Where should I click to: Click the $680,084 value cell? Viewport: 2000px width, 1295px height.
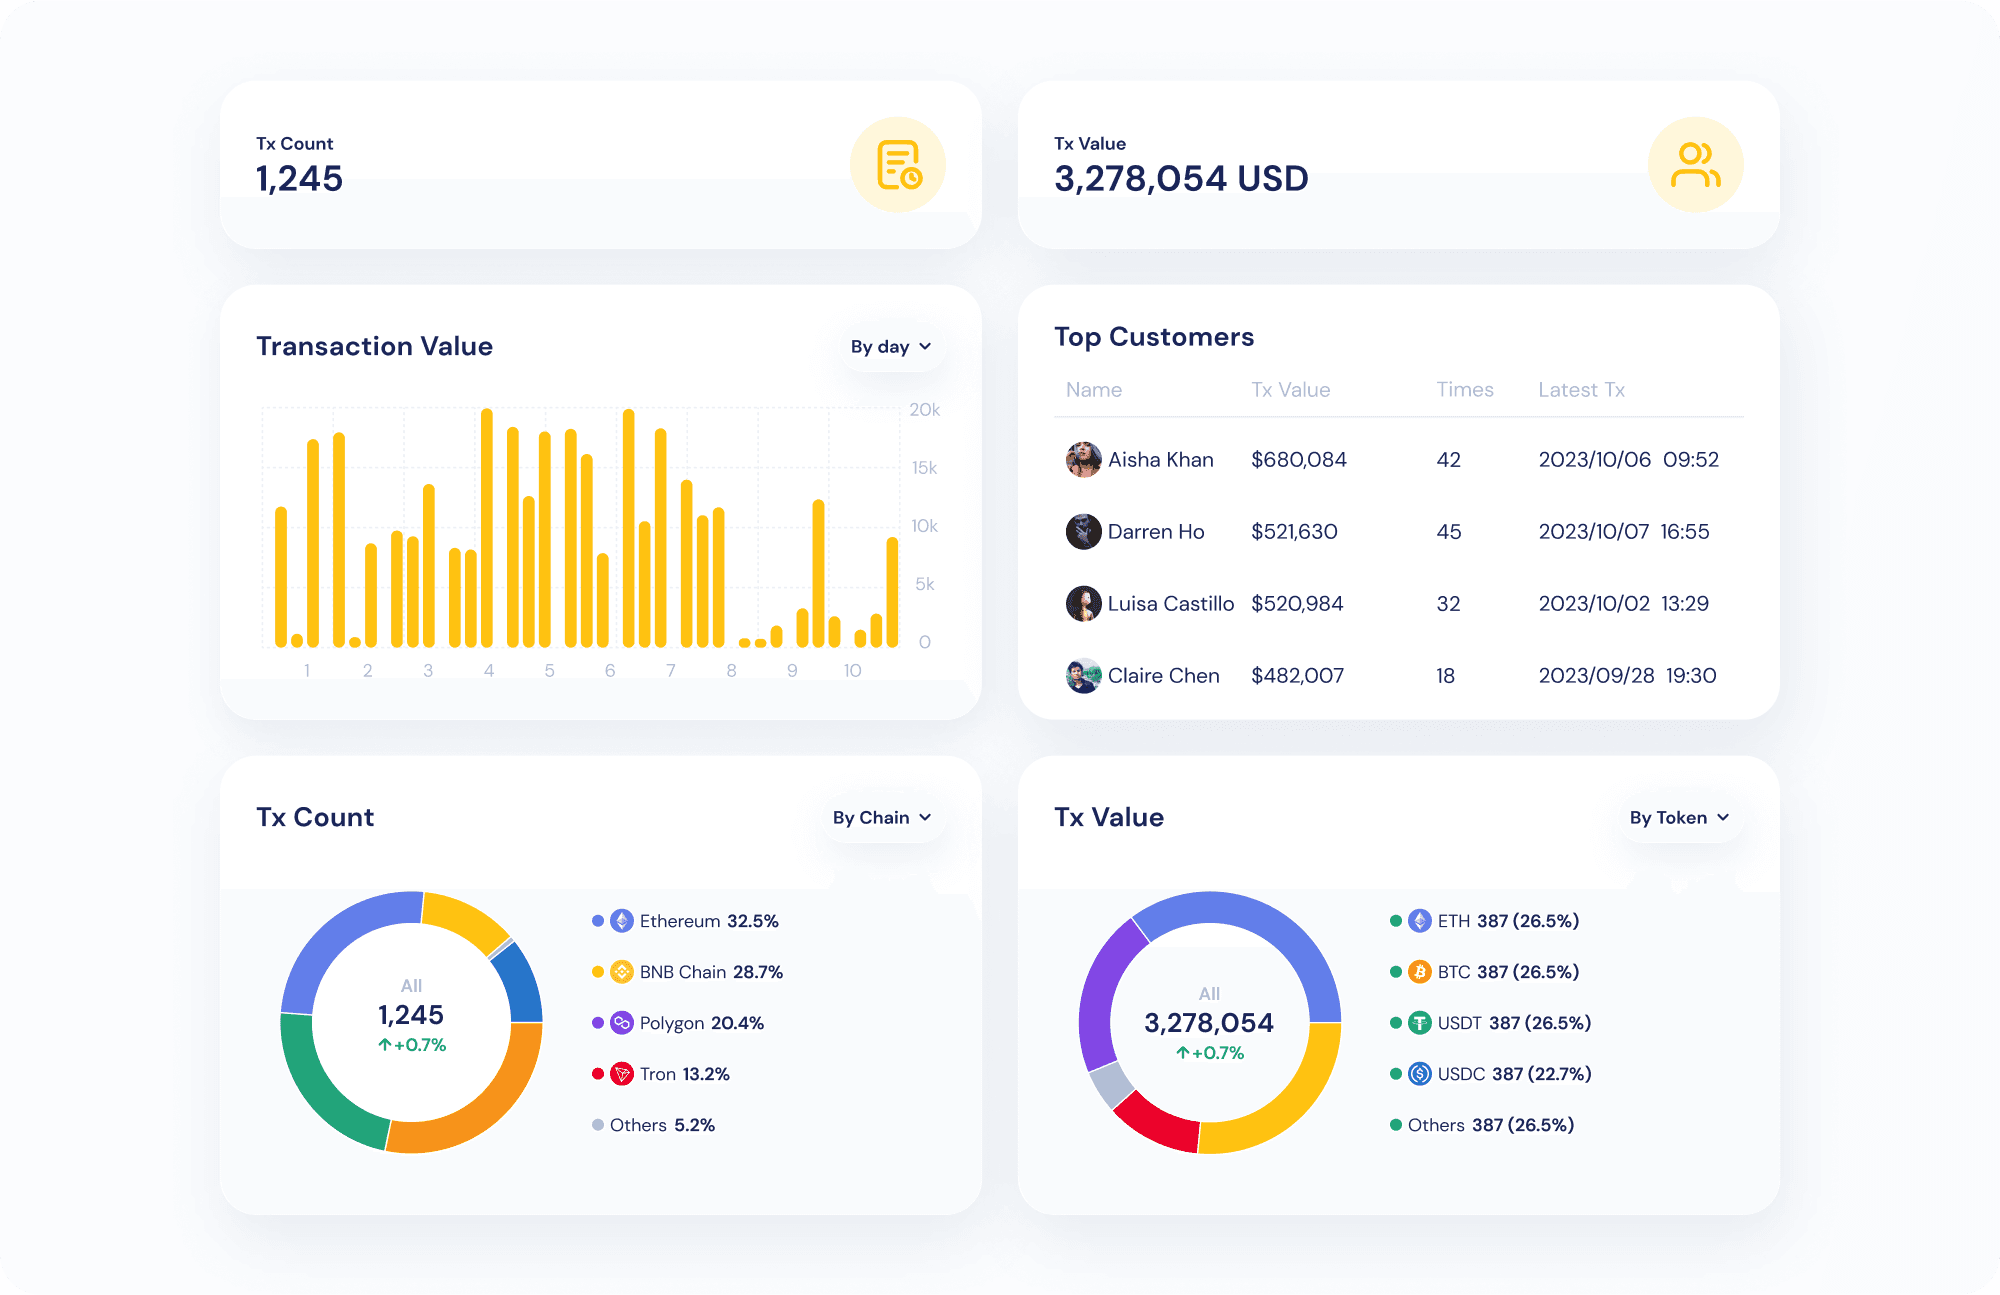click(1299, 460)
